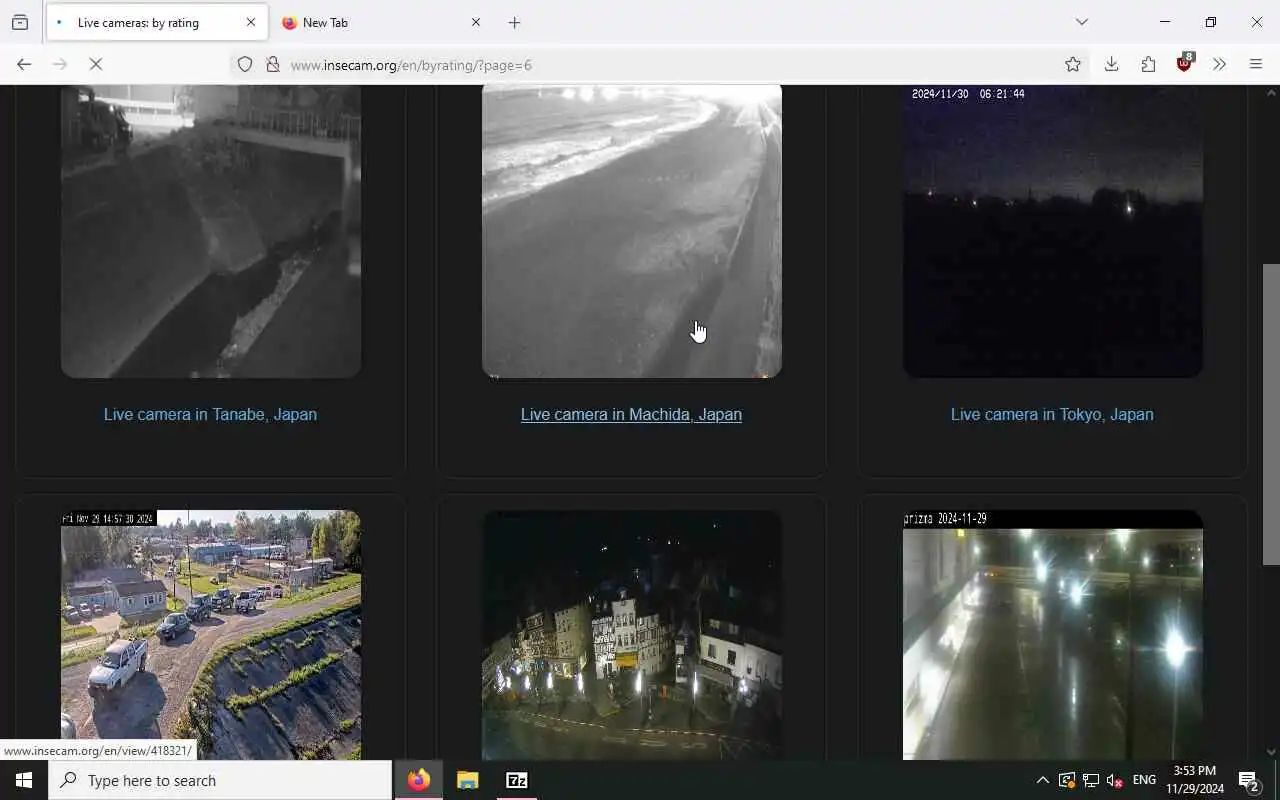This screenshot has width=1280, height=800.
Task: Close the Live cameras tab
Action: 251,22
